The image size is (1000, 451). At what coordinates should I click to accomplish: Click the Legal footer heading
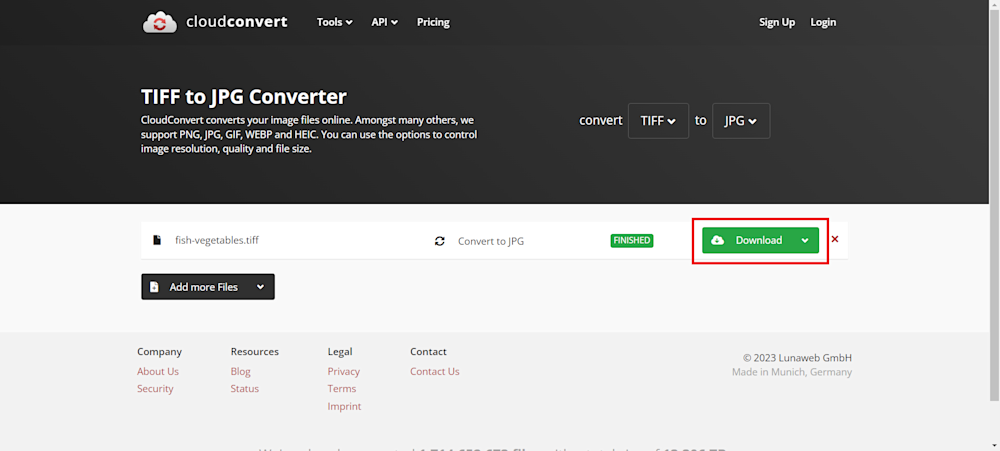(x=340, y=351)
